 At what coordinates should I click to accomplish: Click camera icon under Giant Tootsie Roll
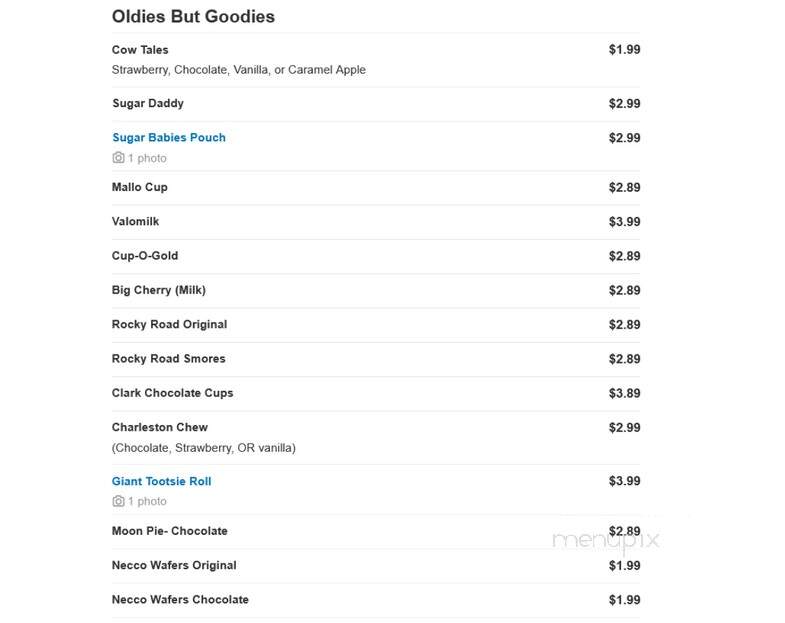click(x=118, y=501)
